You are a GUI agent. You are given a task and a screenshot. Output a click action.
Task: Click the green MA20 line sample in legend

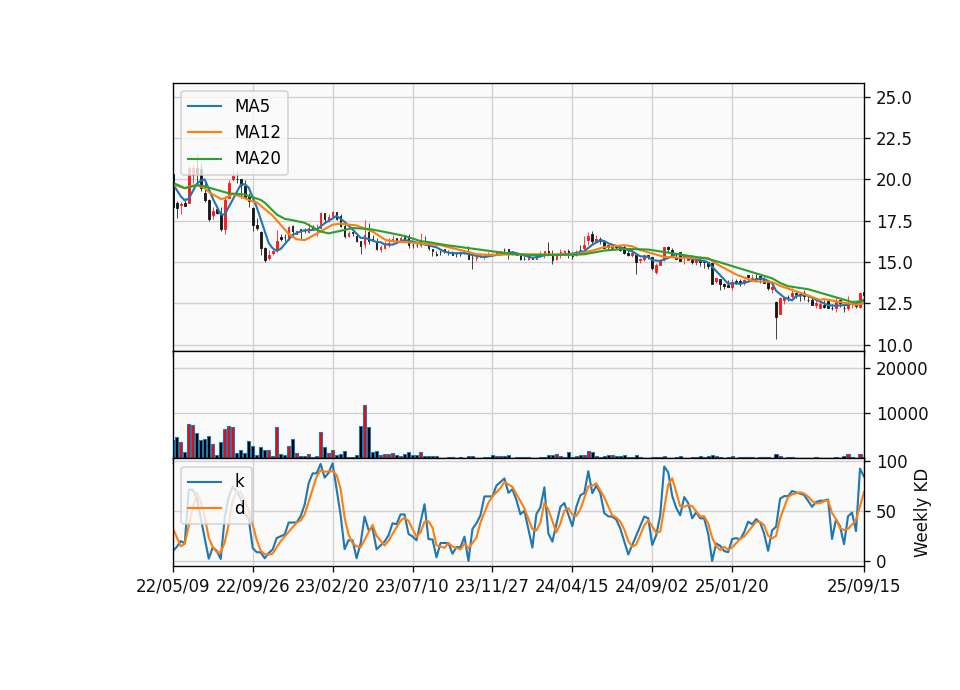pos(204,158)
